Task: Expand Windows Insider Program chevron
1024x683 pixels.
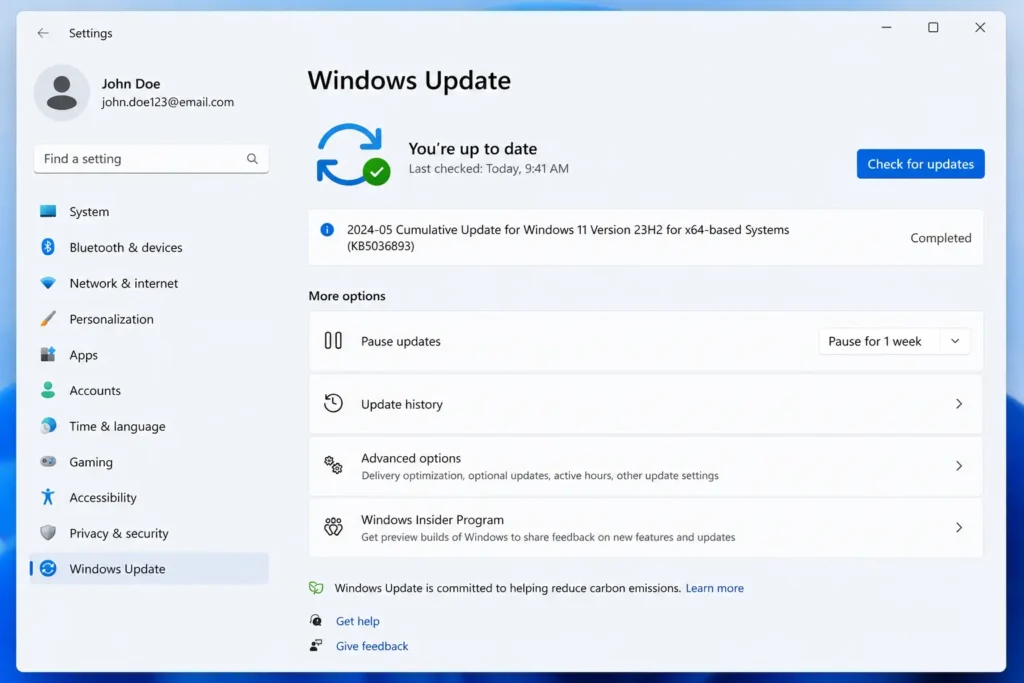Action: pos(959,527)
